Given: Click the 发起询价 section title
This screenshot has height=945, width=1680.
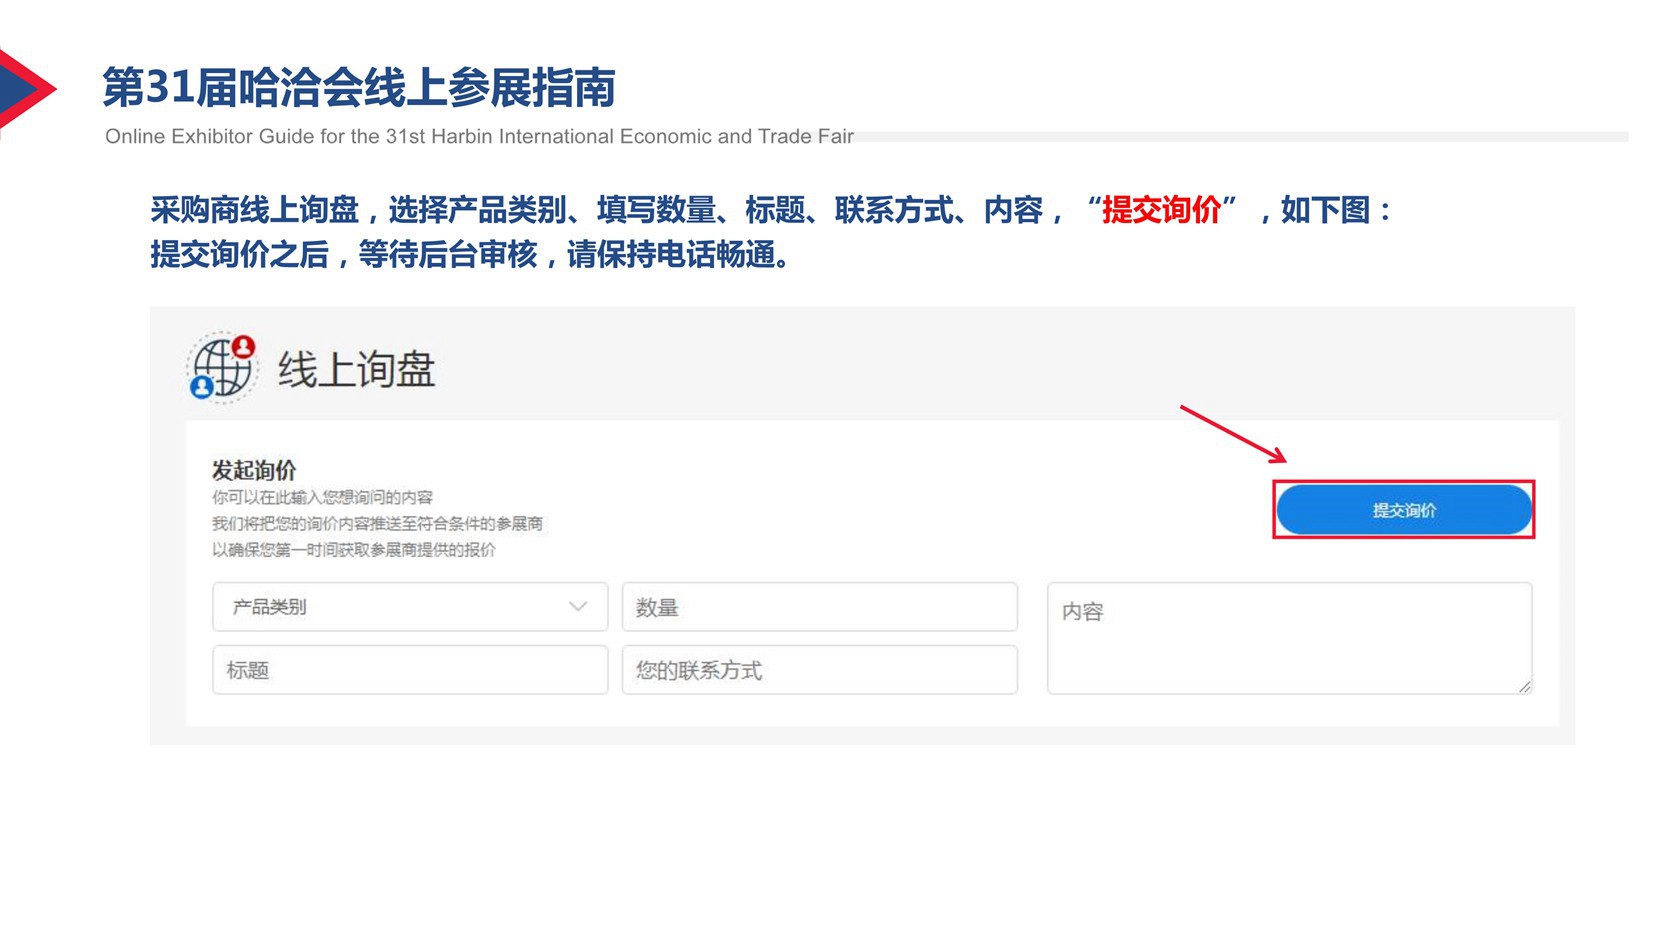Looking at the screenshot, I should (x=254, y=470).
